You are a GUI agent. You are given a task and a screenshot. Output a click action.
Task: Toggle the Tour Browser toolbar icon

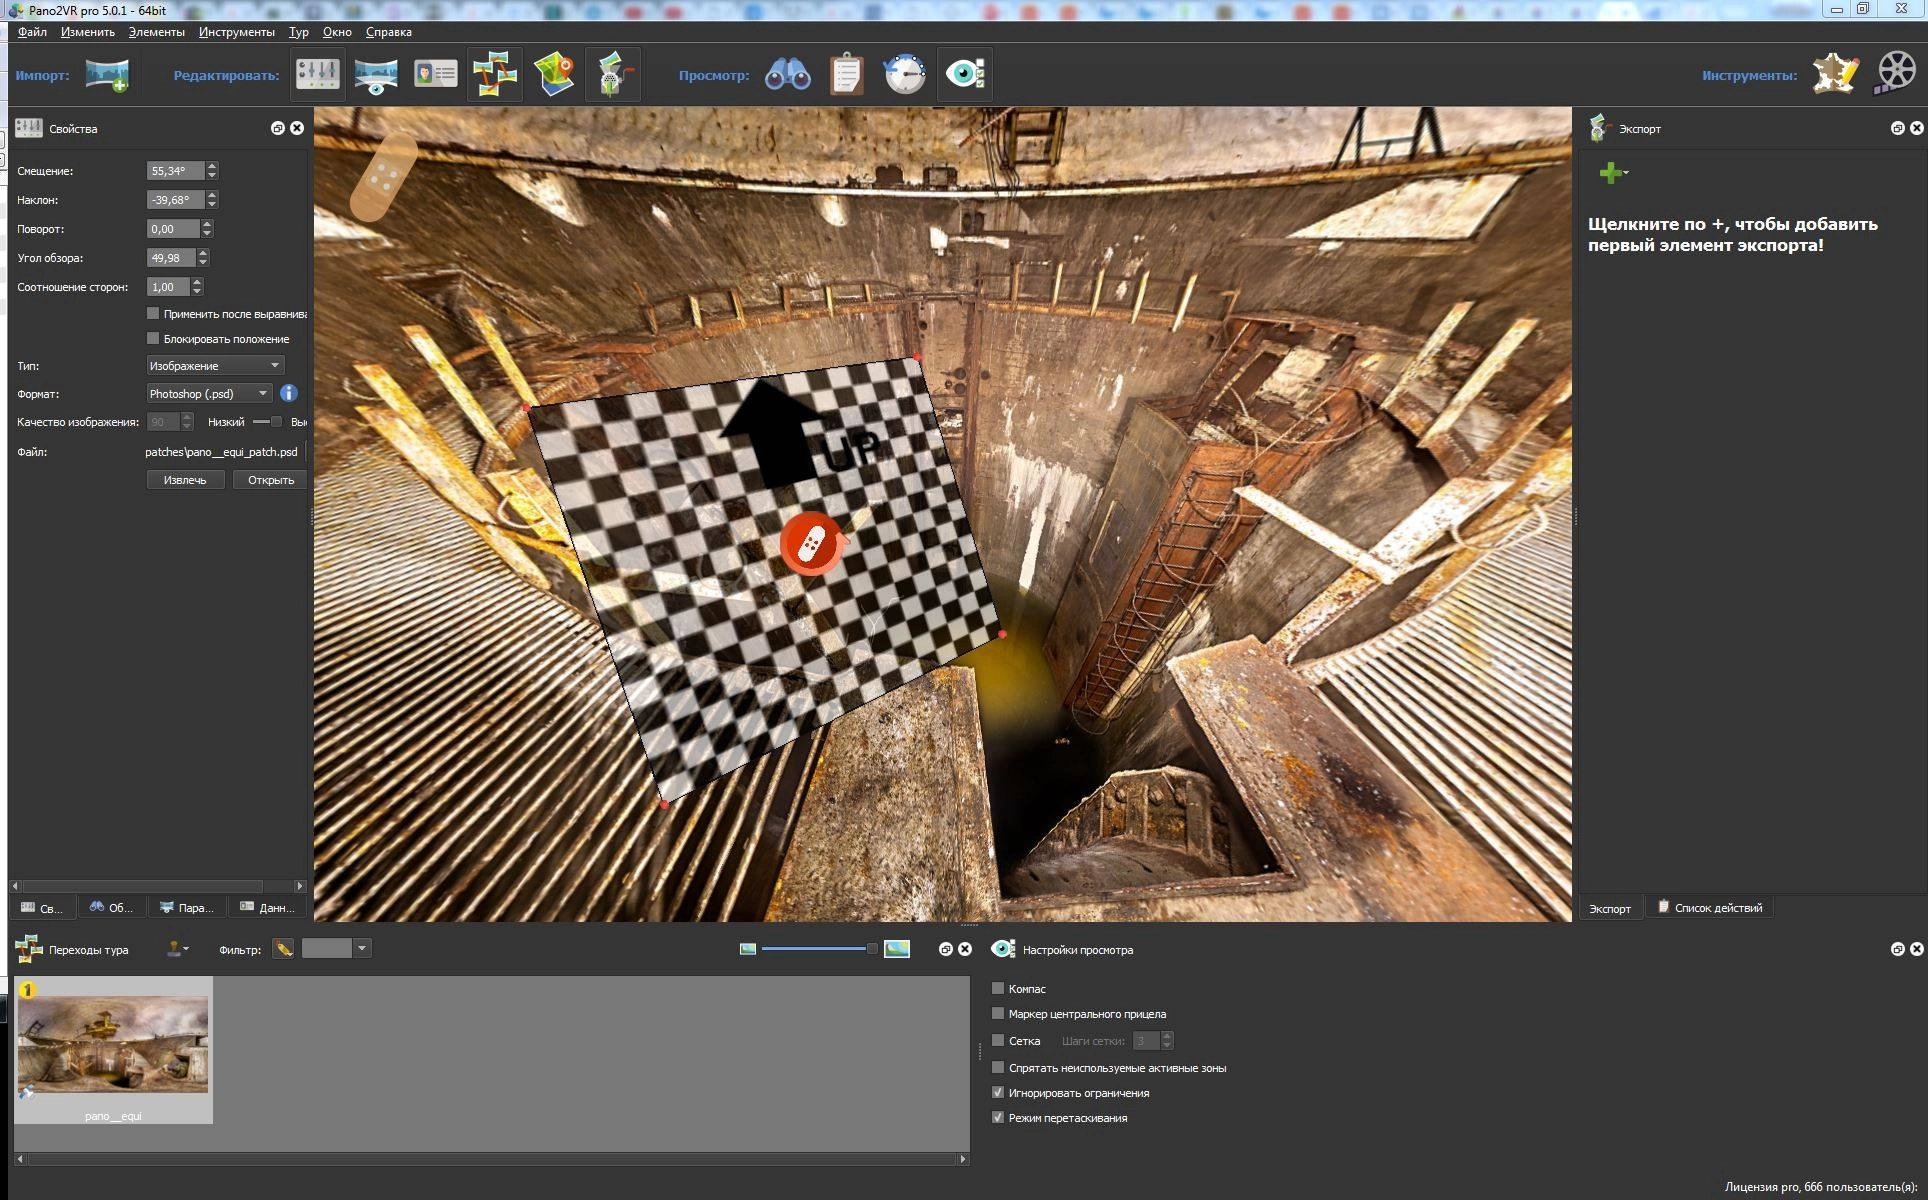pos(495,74)
